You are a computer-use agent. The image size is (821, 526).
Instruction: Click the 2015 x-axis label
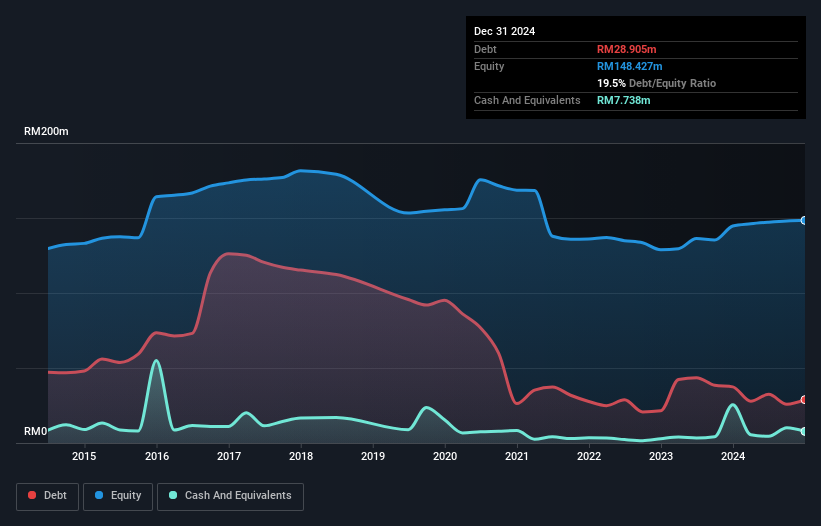click(x=84, y=456)
